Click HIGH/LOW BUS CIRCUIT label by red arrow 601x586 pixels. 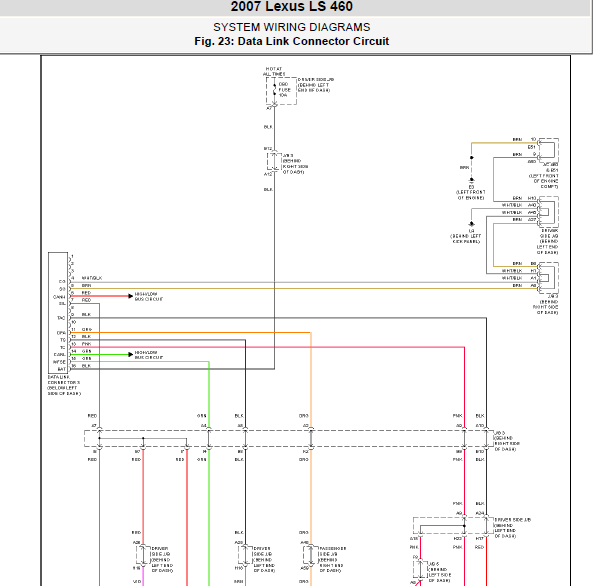[149, 296]
